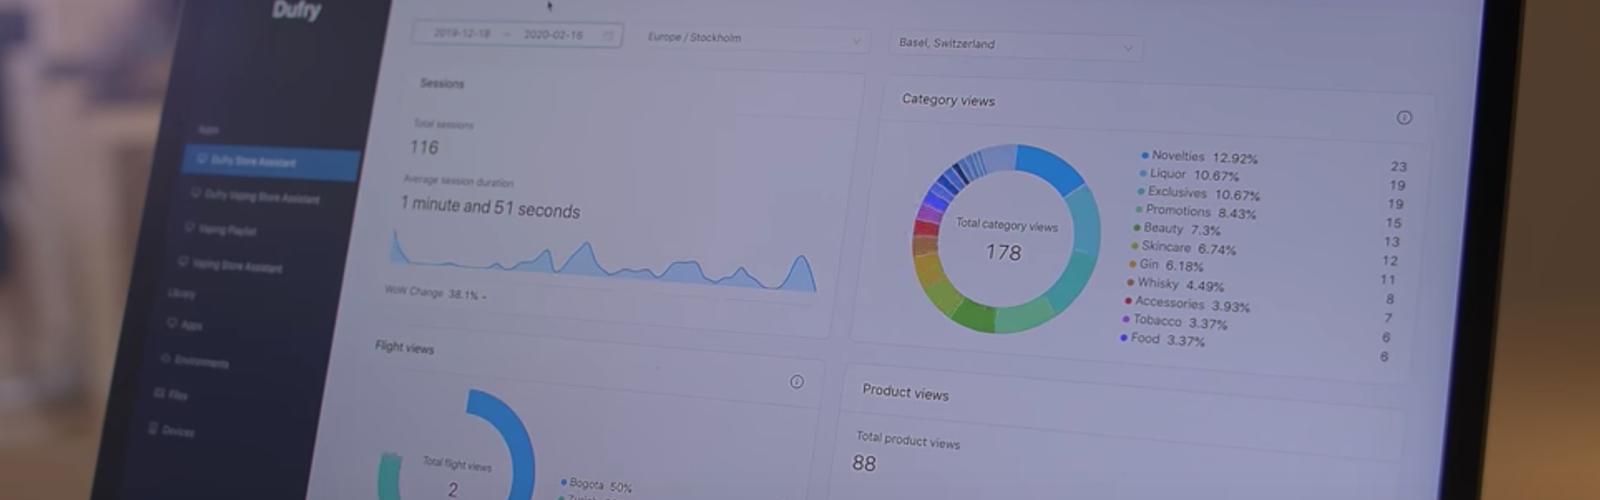Click the Skincare 6.74% legend entry
This screenshot has height=500, width=1600.
(x=1183, y=248)
